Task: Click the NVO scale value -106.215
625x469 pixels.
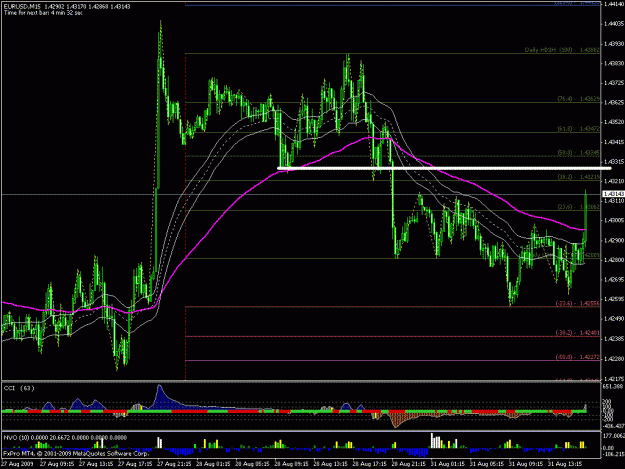Action: 613,453
